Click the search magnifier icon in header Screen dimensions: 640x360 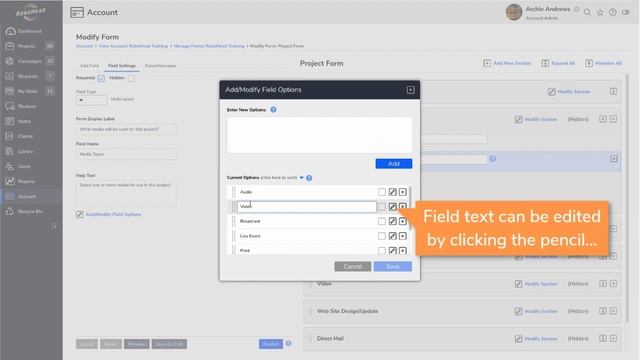587,13
